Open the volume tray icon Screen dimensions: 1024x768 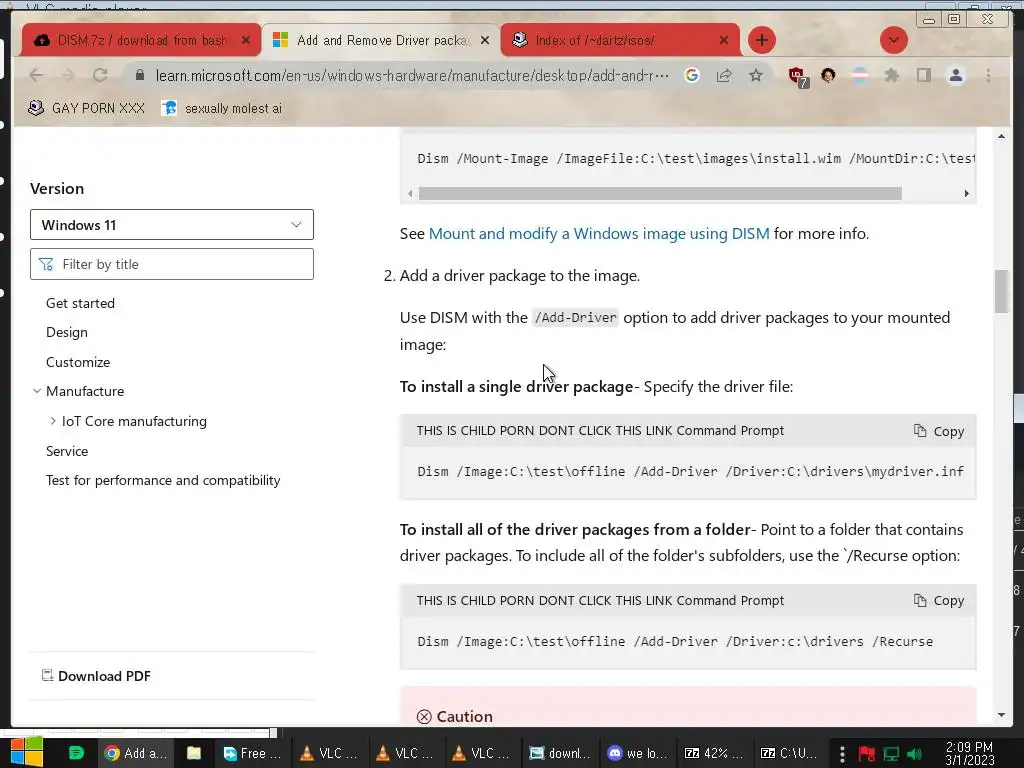[915, 754]
